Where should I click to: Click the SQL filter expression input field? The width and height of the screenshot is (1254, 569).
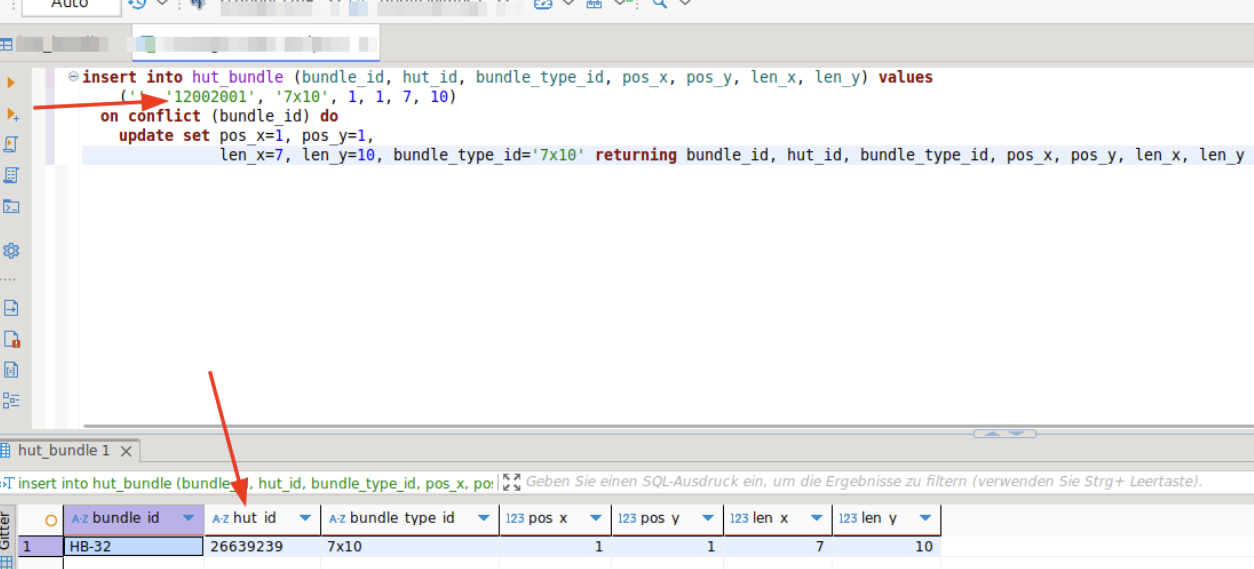coord(860,482)
